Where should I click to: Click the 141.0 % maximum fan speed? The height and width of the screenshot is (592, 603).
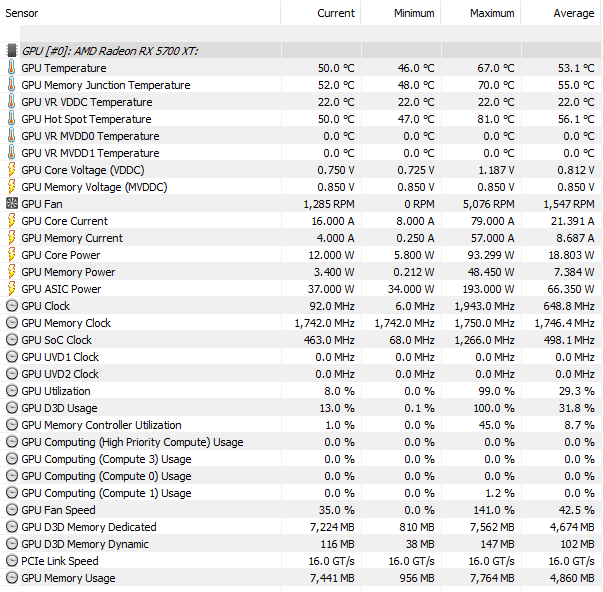point(494,510)
